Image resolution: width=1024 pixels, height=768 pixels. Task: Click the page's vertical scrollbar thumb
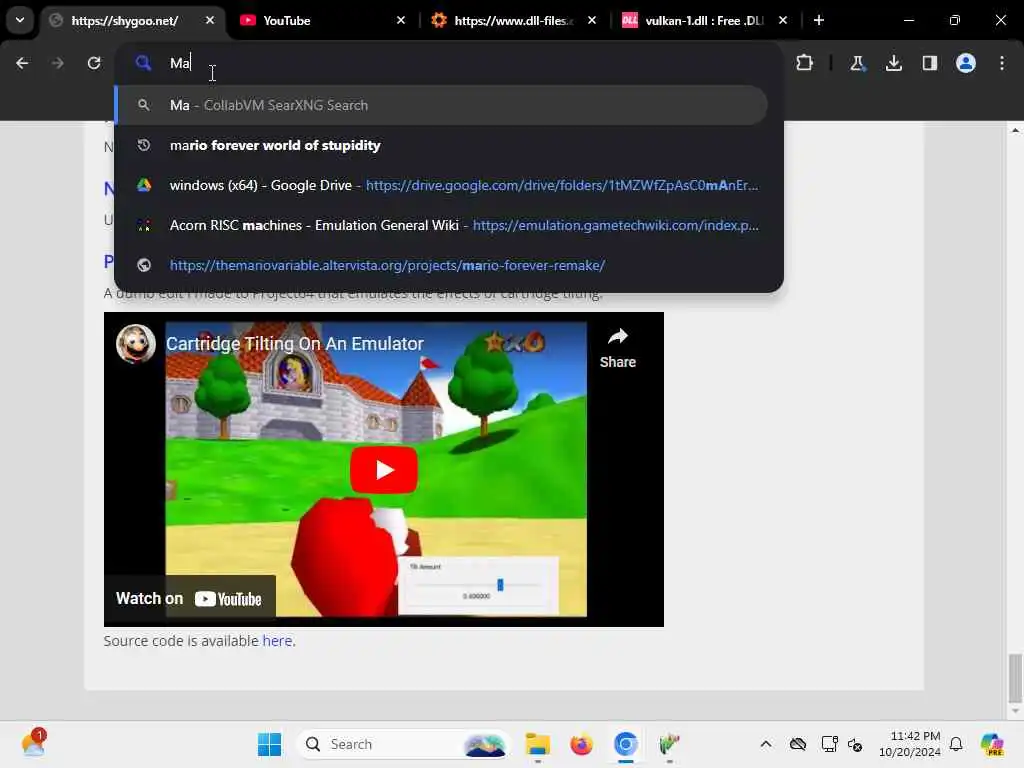[x=1015, y=677]
